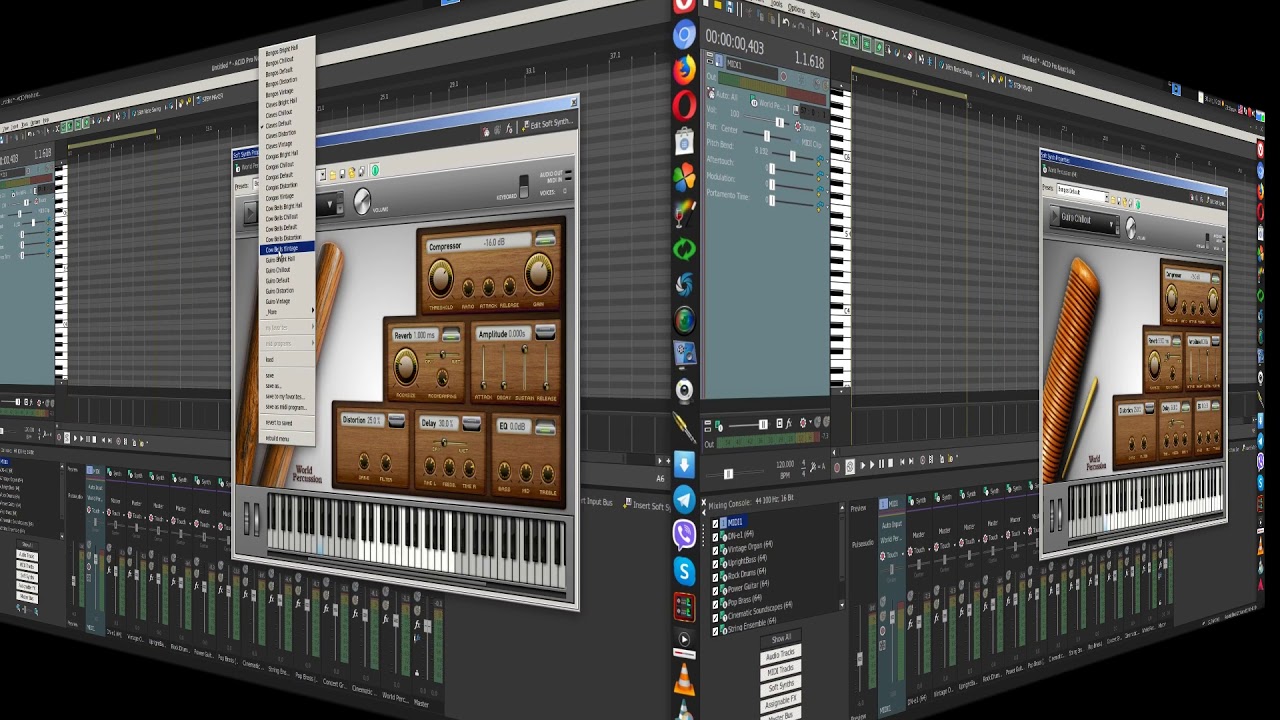
Task: Click the MIDI Tracks filter button
Action: pos(781,670)
